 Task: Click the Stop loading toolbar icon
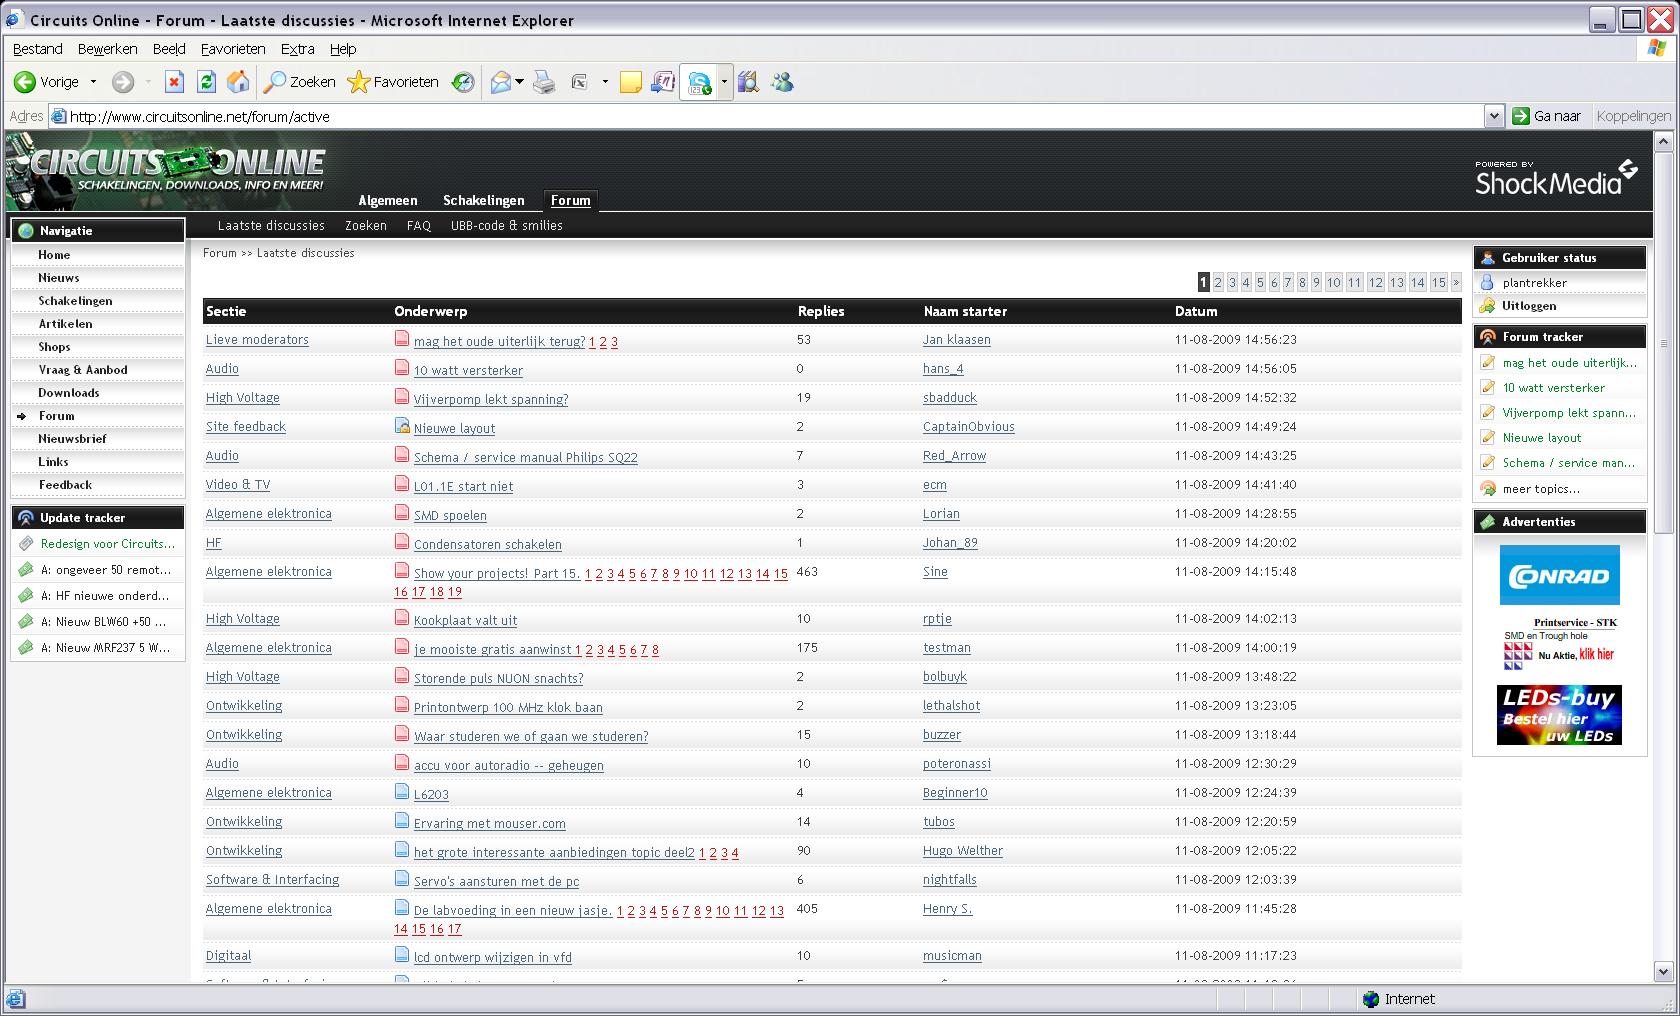pyautogui.click(x=174, y=82)
